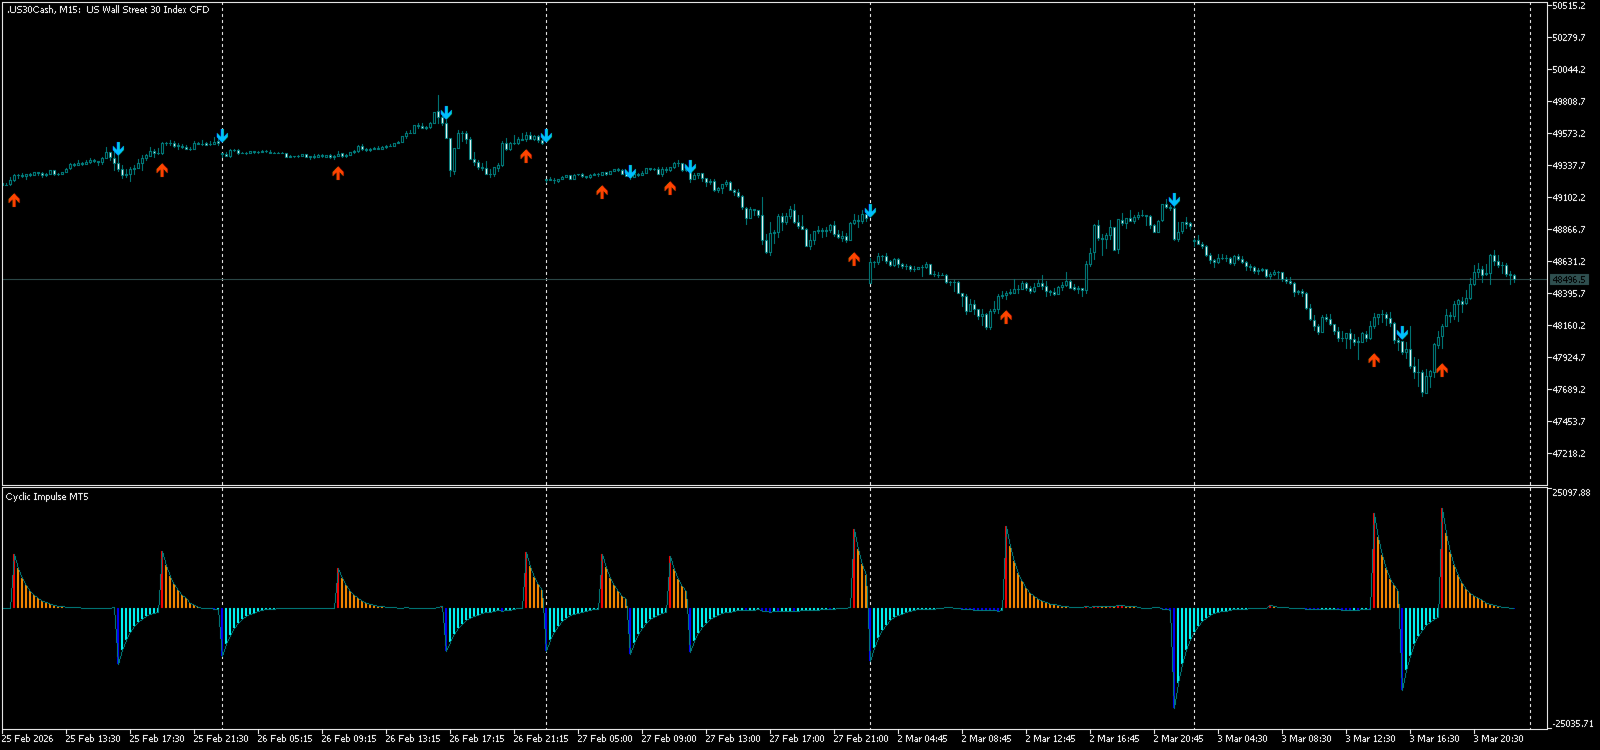Select the 25 Feb 21:30 time label
The height and width of the screenshot is (750, 1600).
click(221, 739)
